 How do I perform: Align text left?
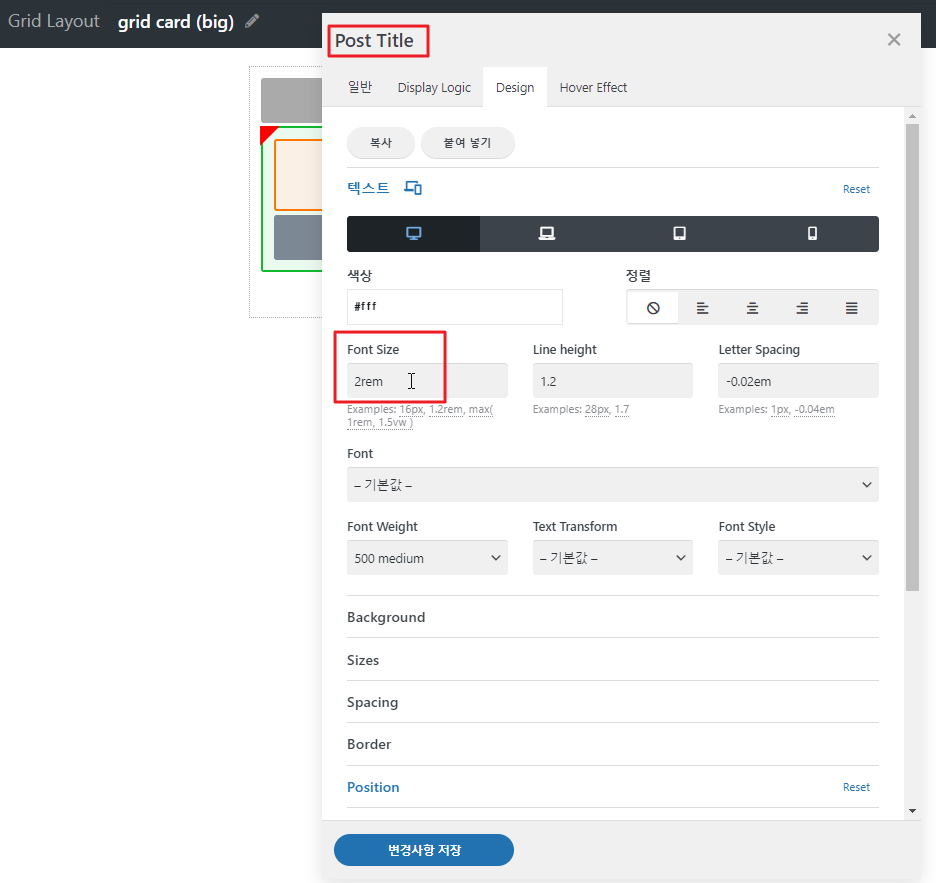point(703,307)
